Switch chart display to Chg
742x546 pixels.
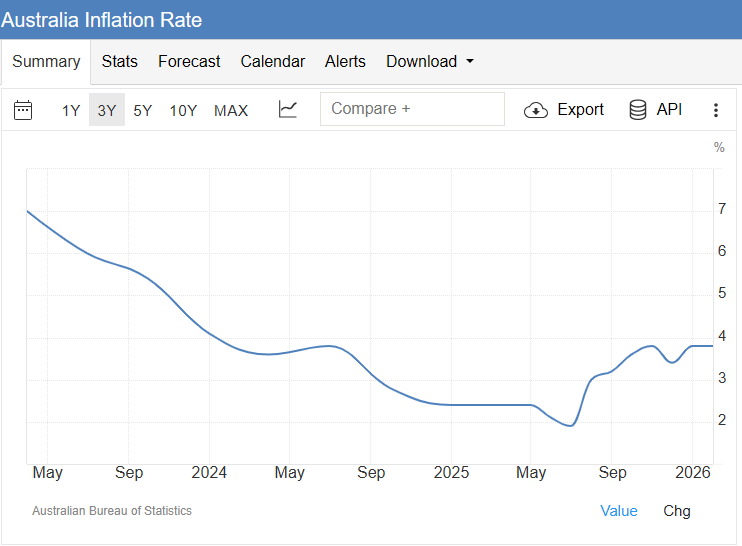pyautogui.click(x=677, y=511)
